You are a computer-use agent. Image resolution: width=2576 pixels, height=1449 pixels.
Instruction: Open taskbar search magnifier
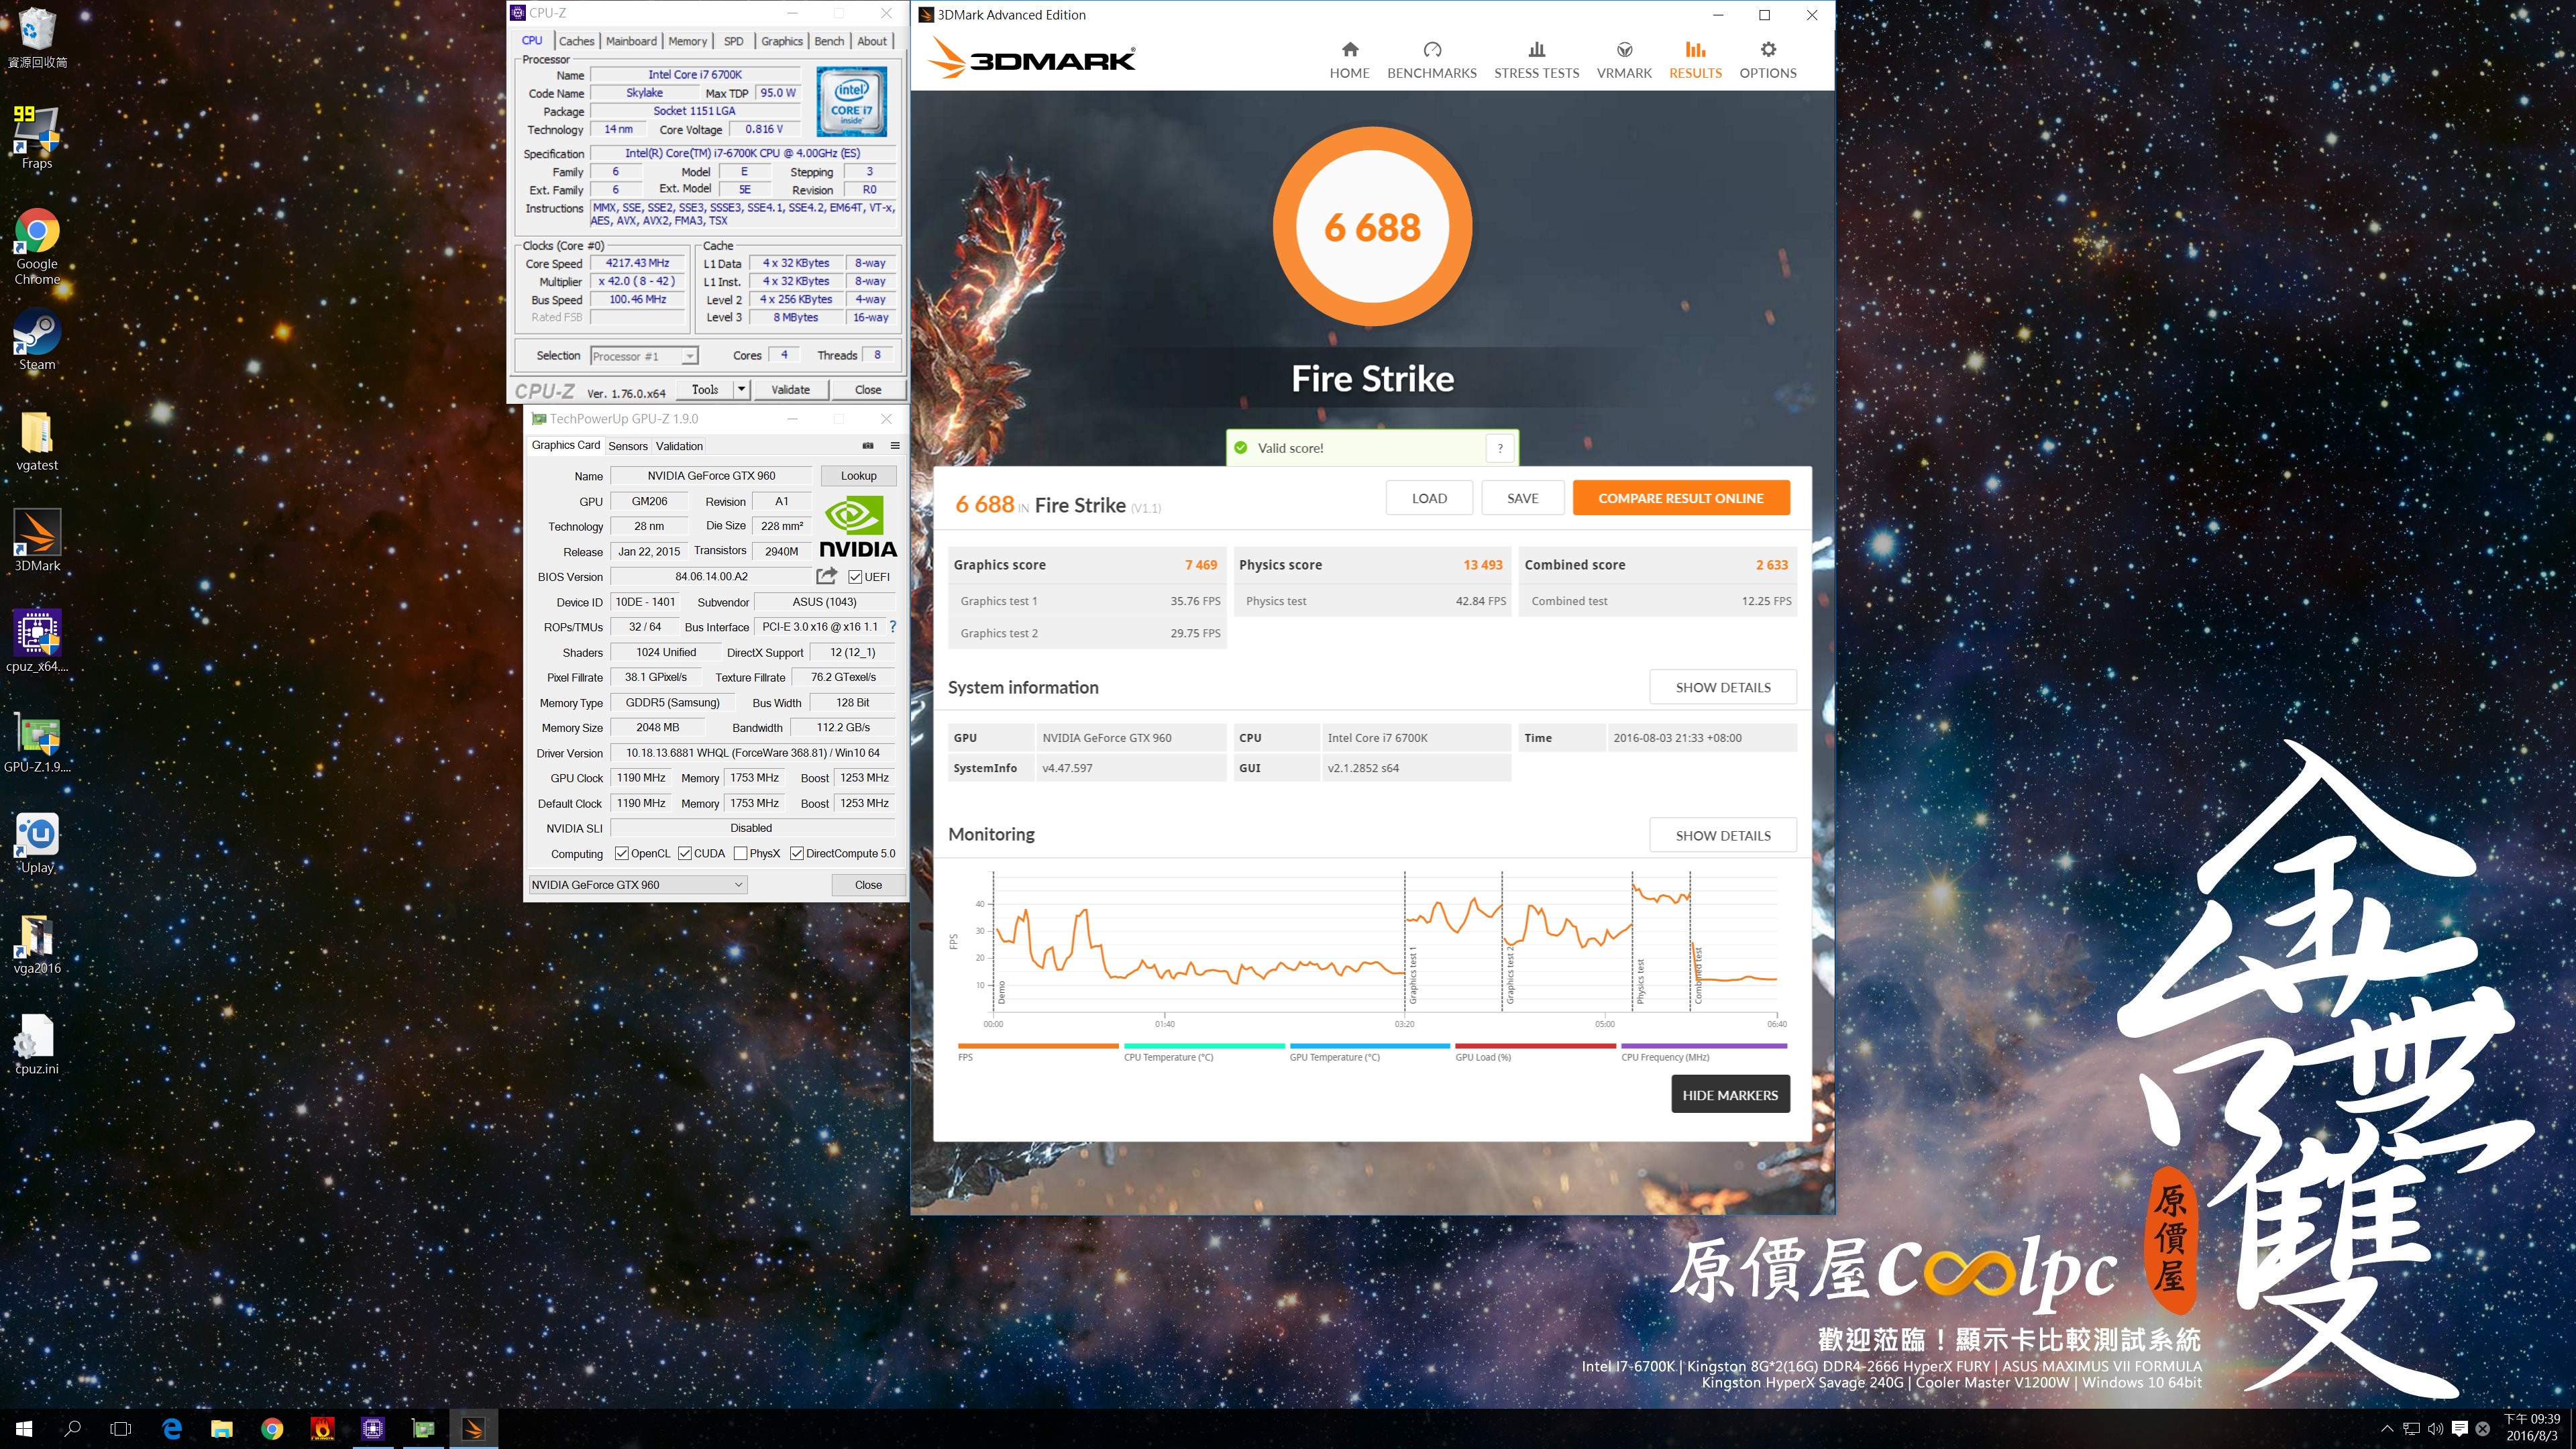pos(72,1429)
